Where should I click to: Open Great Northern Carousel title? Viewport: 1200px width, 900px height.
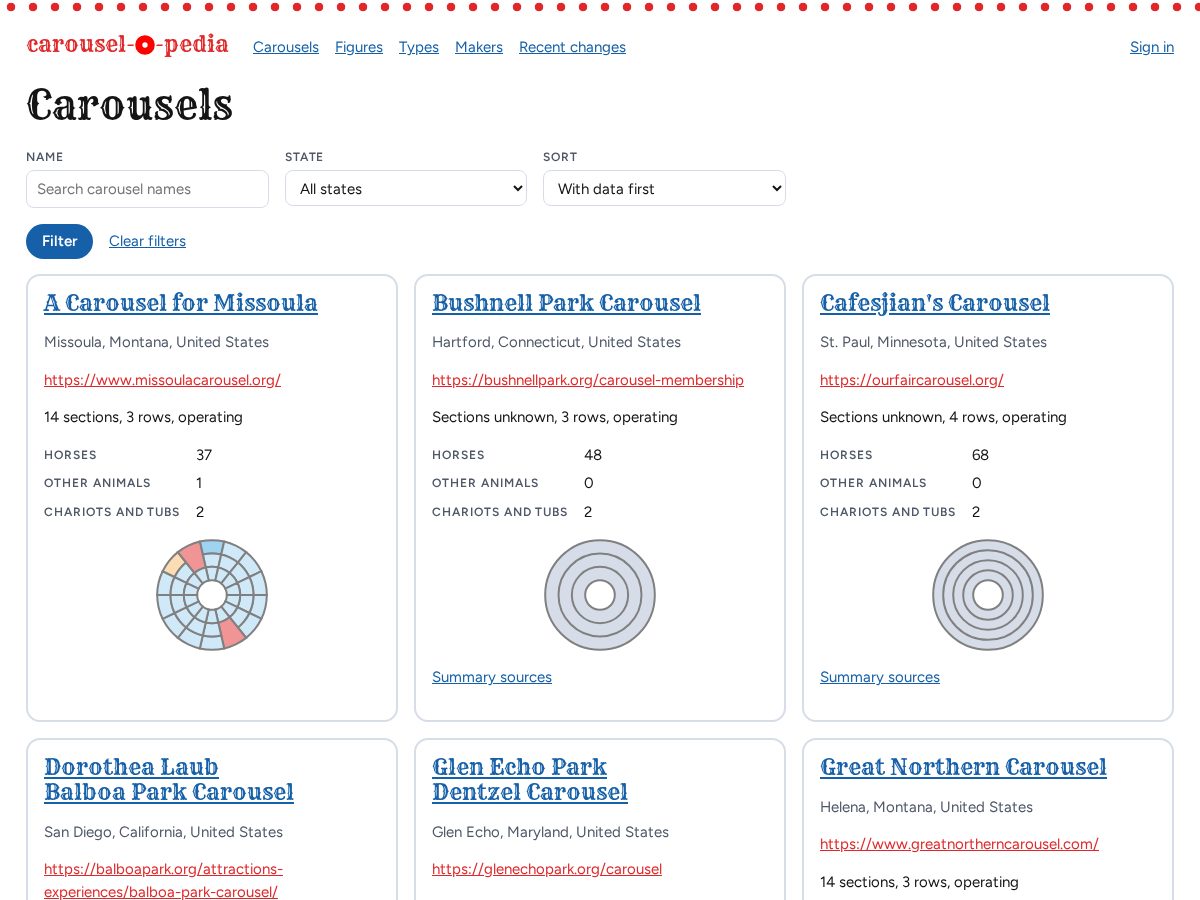pos(963,767)
